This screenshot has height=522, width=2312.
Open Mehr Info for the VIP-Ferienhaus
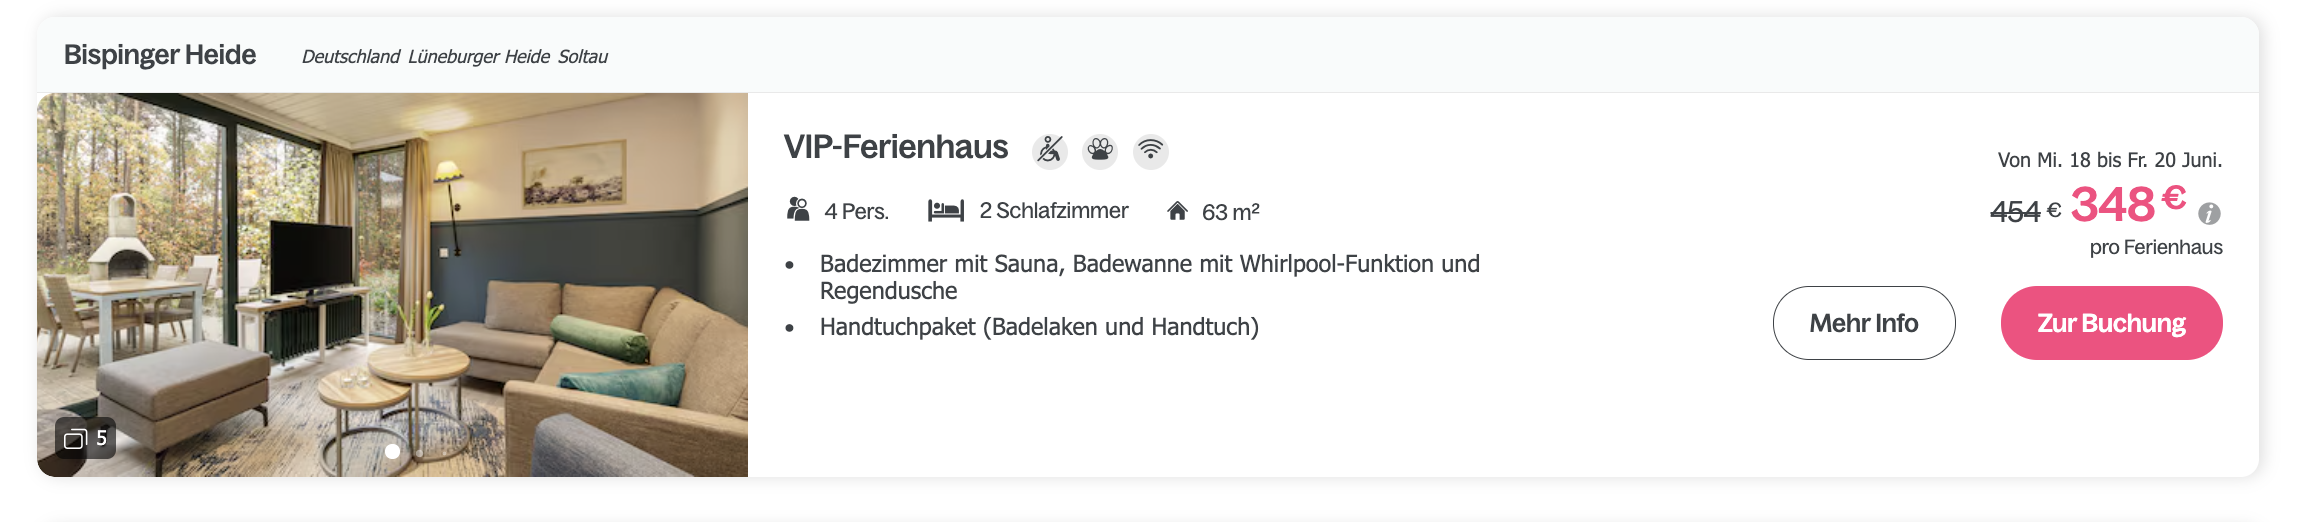pyautogui.click(x=1864, y=323)
